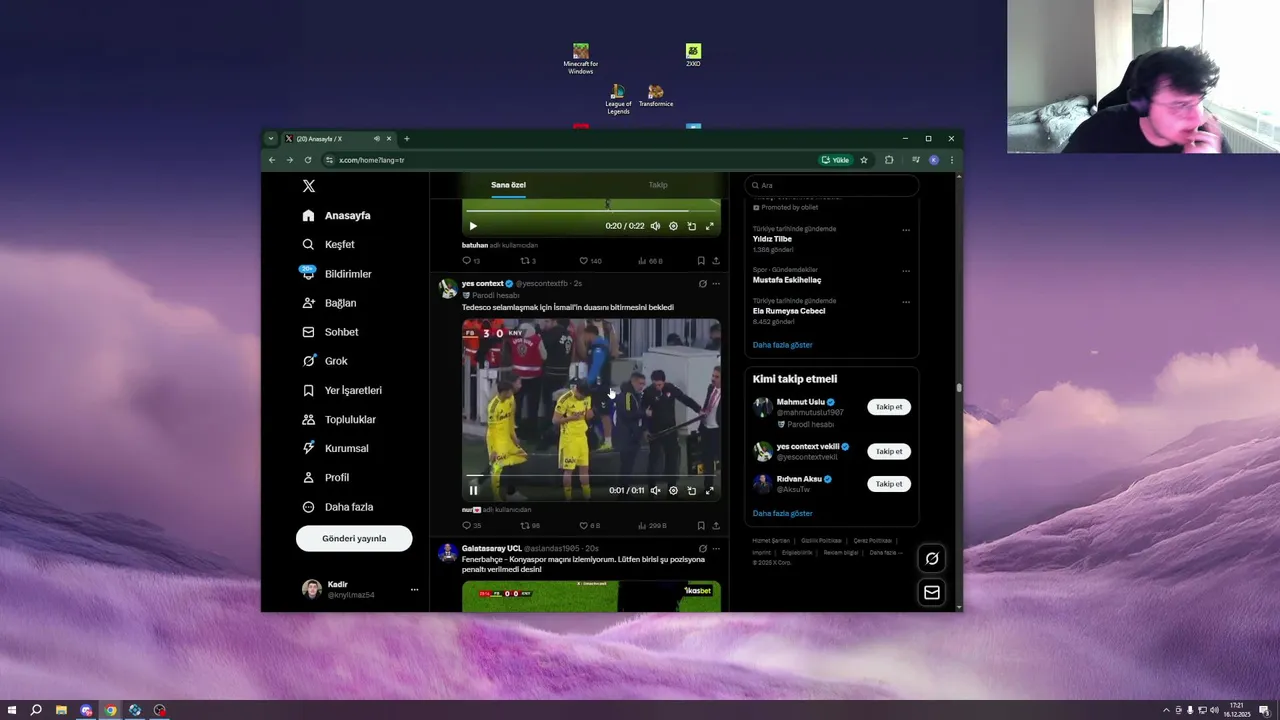The width and height of the screenshot is (1280, 720).
Task: Open Bildirimler notifications
Action: click(x=336, y=274)
